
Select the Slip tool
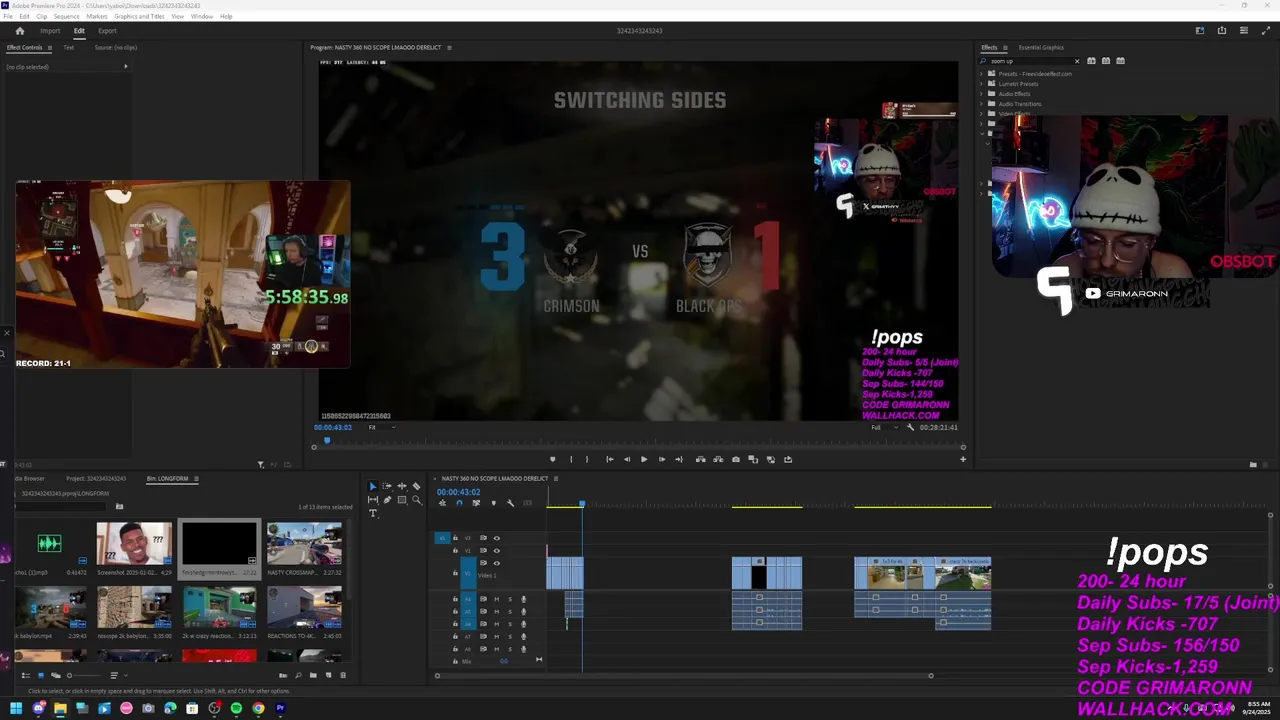373,500
